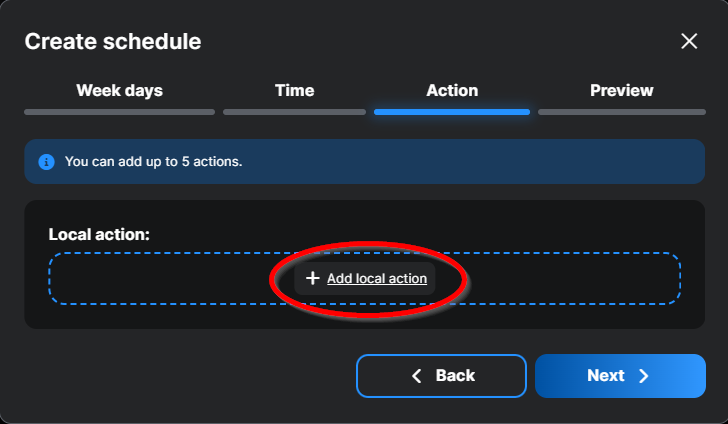
Task: Select the Action step tab
Action: point(452,90)
